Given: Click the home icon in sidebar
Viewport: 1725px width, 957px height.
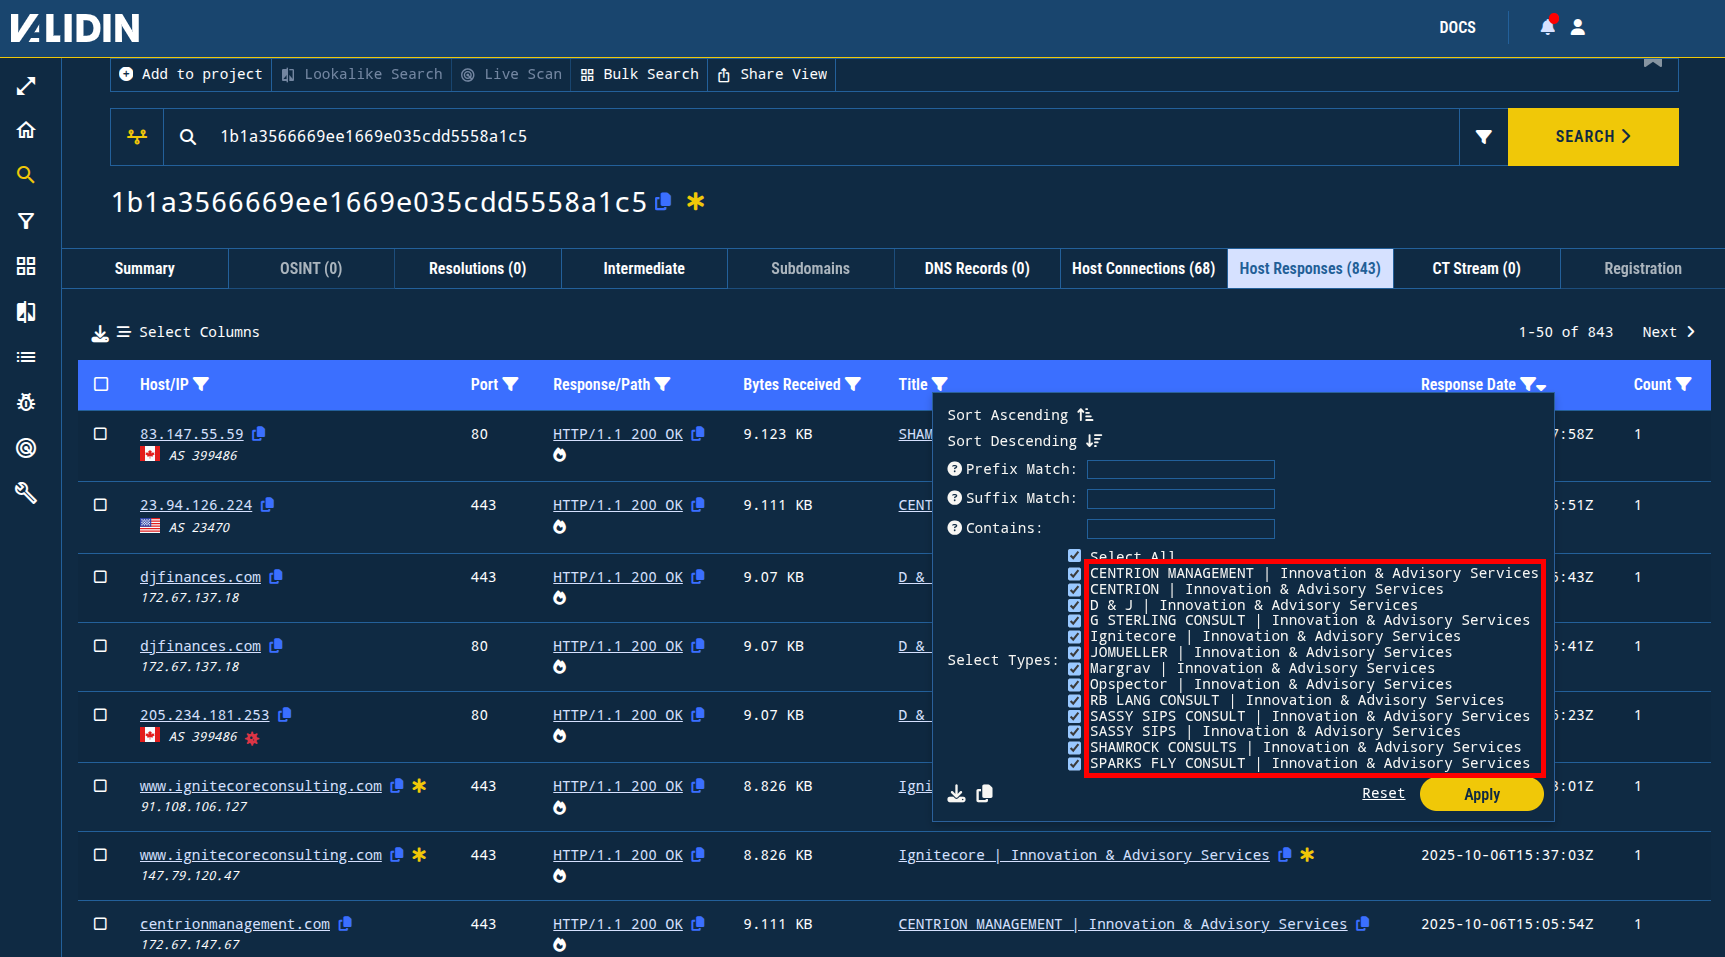Looking at the screenshot, I should [26, 130].
